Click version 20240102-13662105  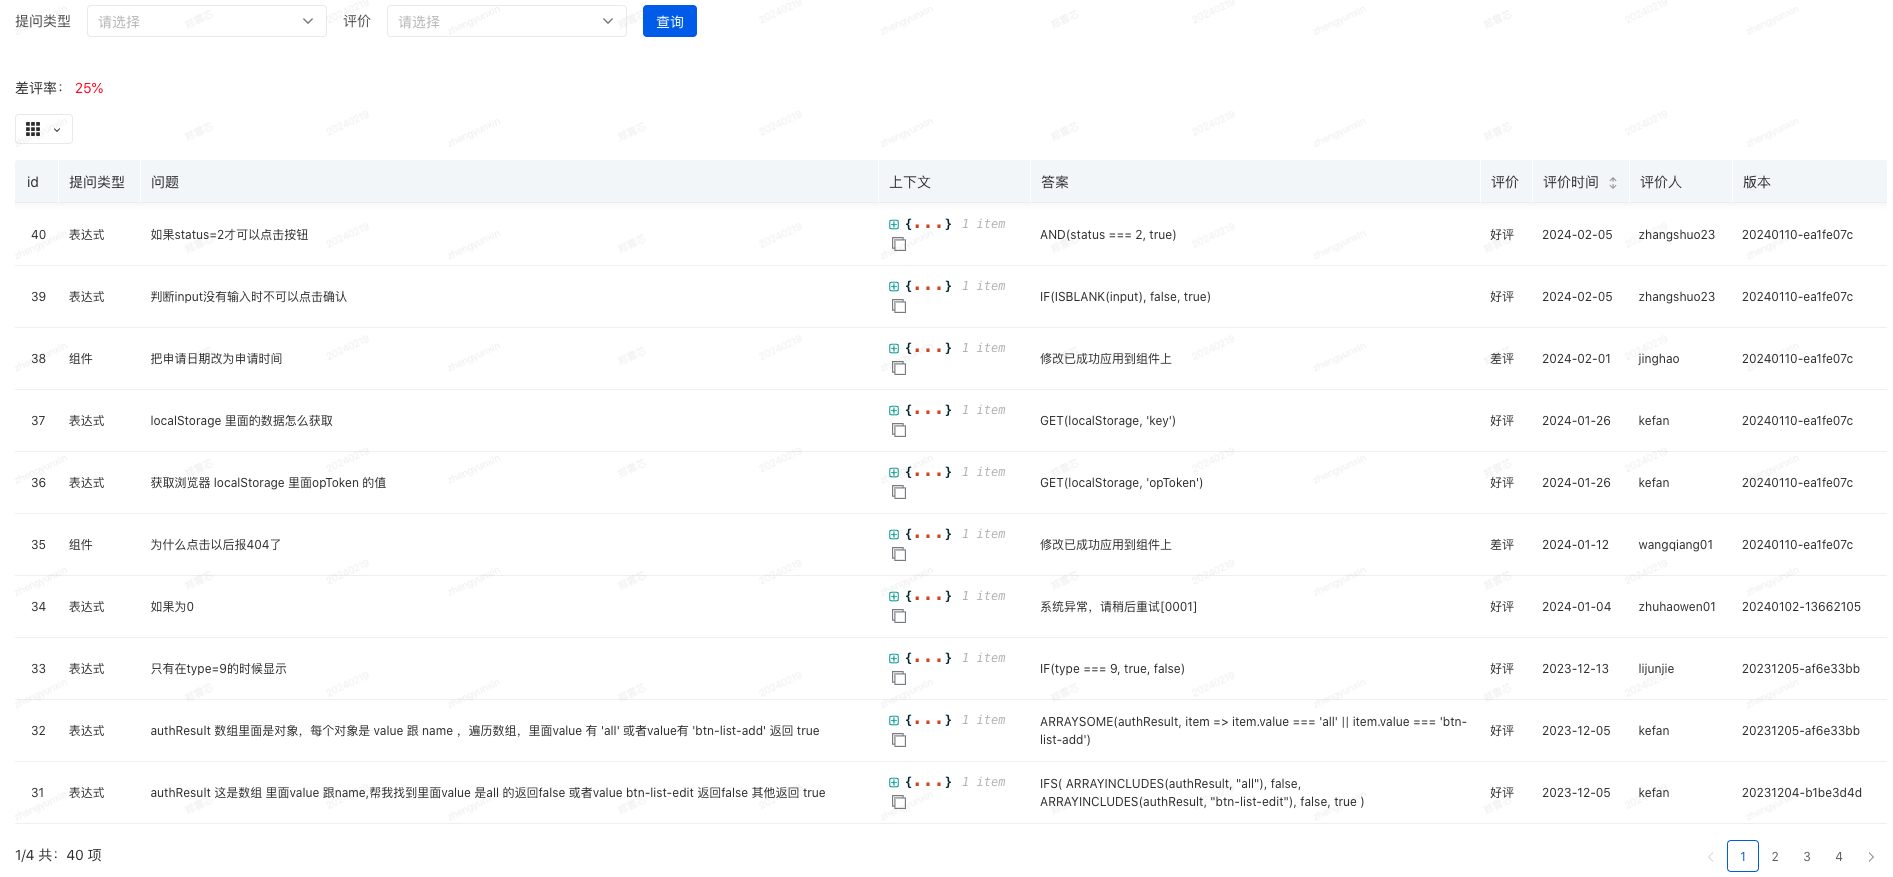(1801, 607)
